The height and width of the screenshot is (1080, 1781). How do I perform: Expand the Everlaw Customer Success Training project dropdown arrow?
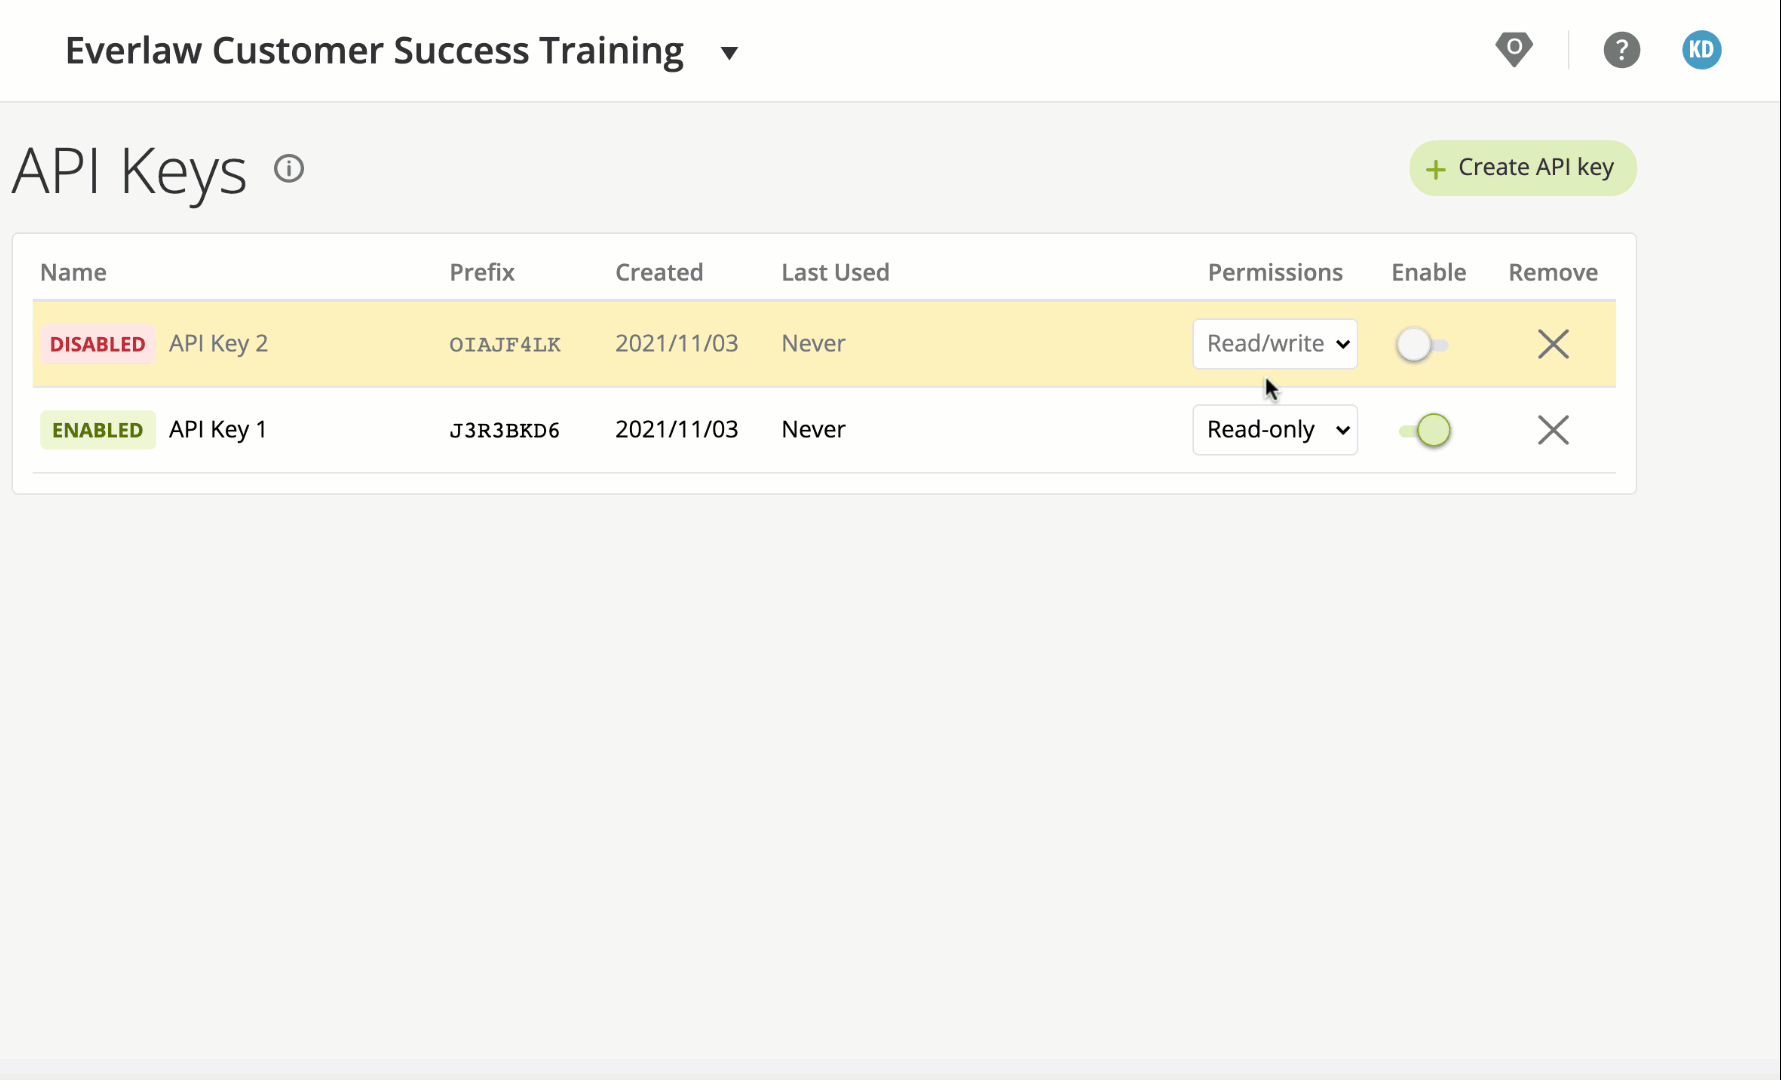729,53
